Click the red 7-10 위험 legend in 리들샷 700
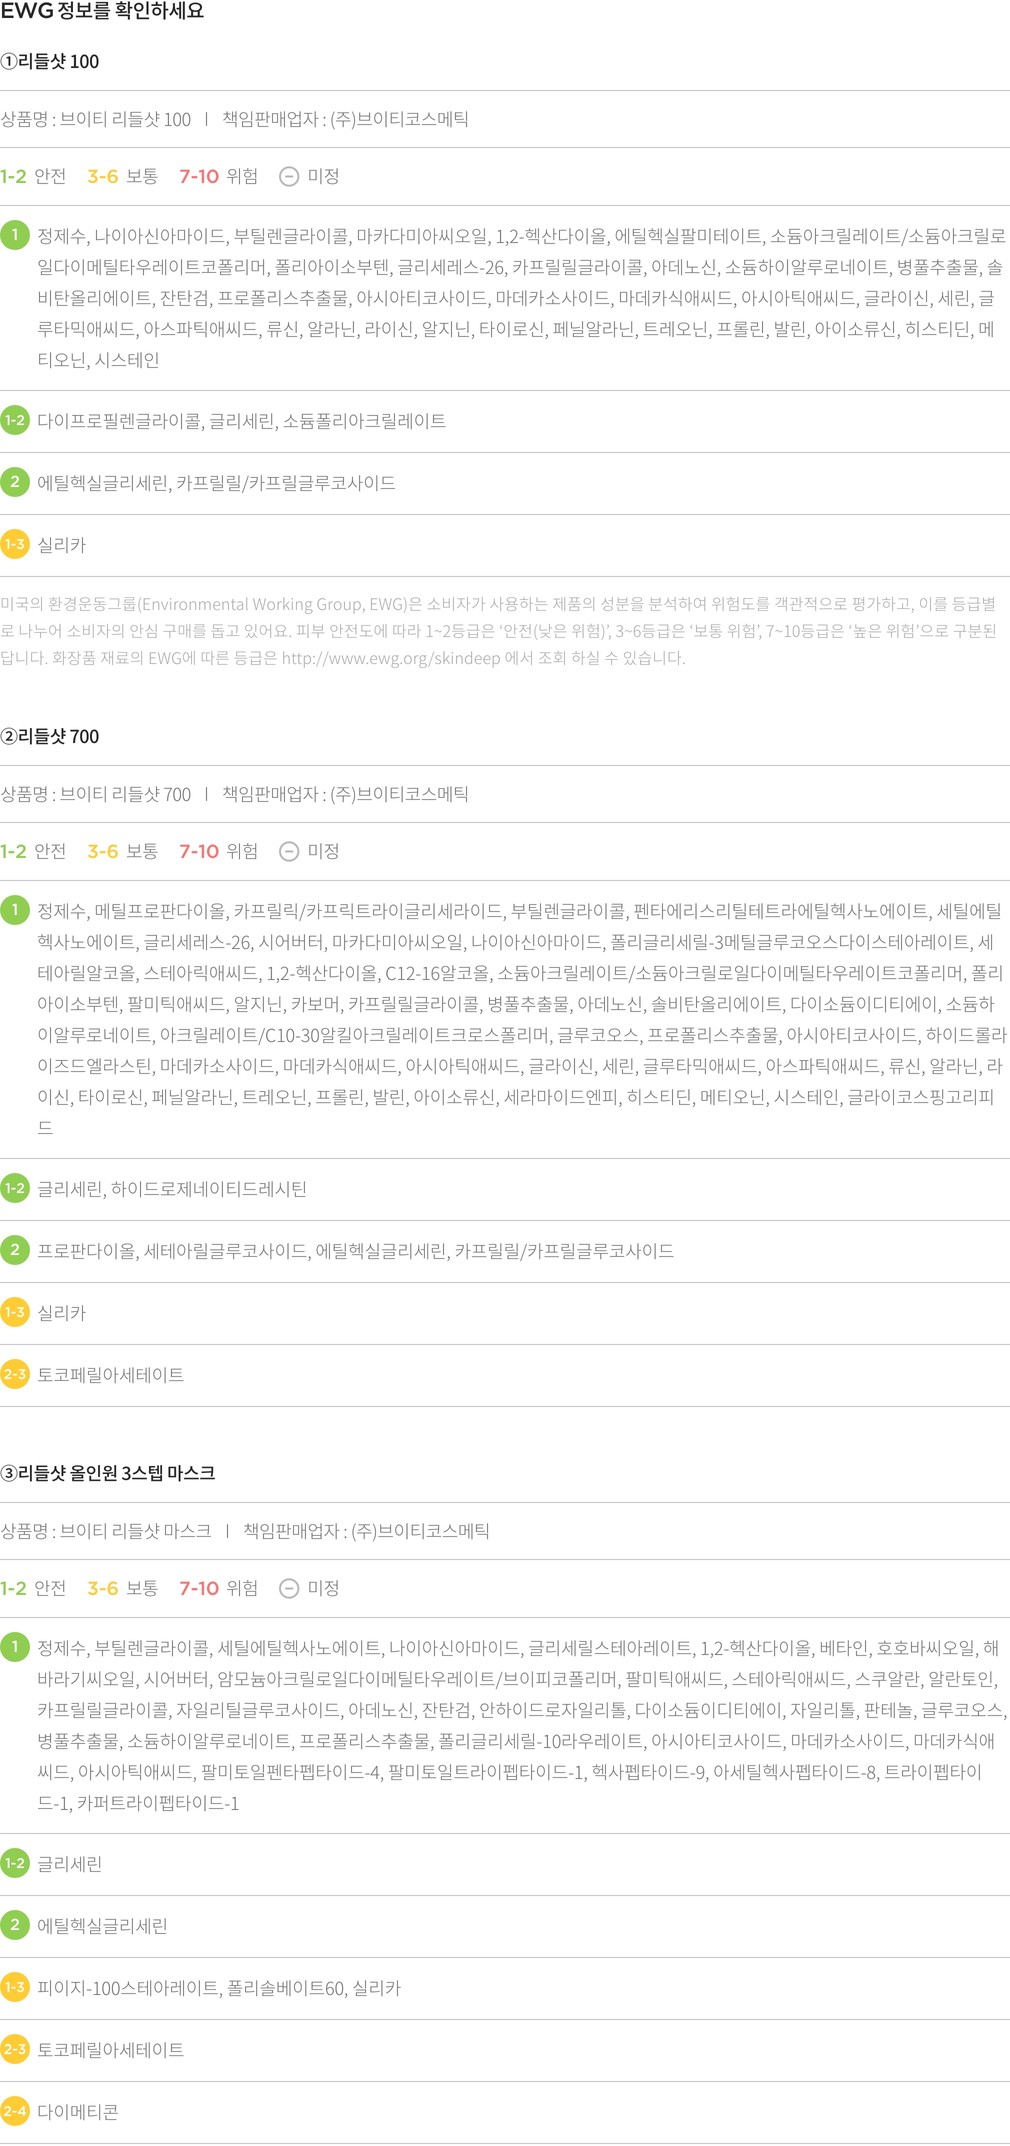1010x2146 pixels. coord(218,851)
